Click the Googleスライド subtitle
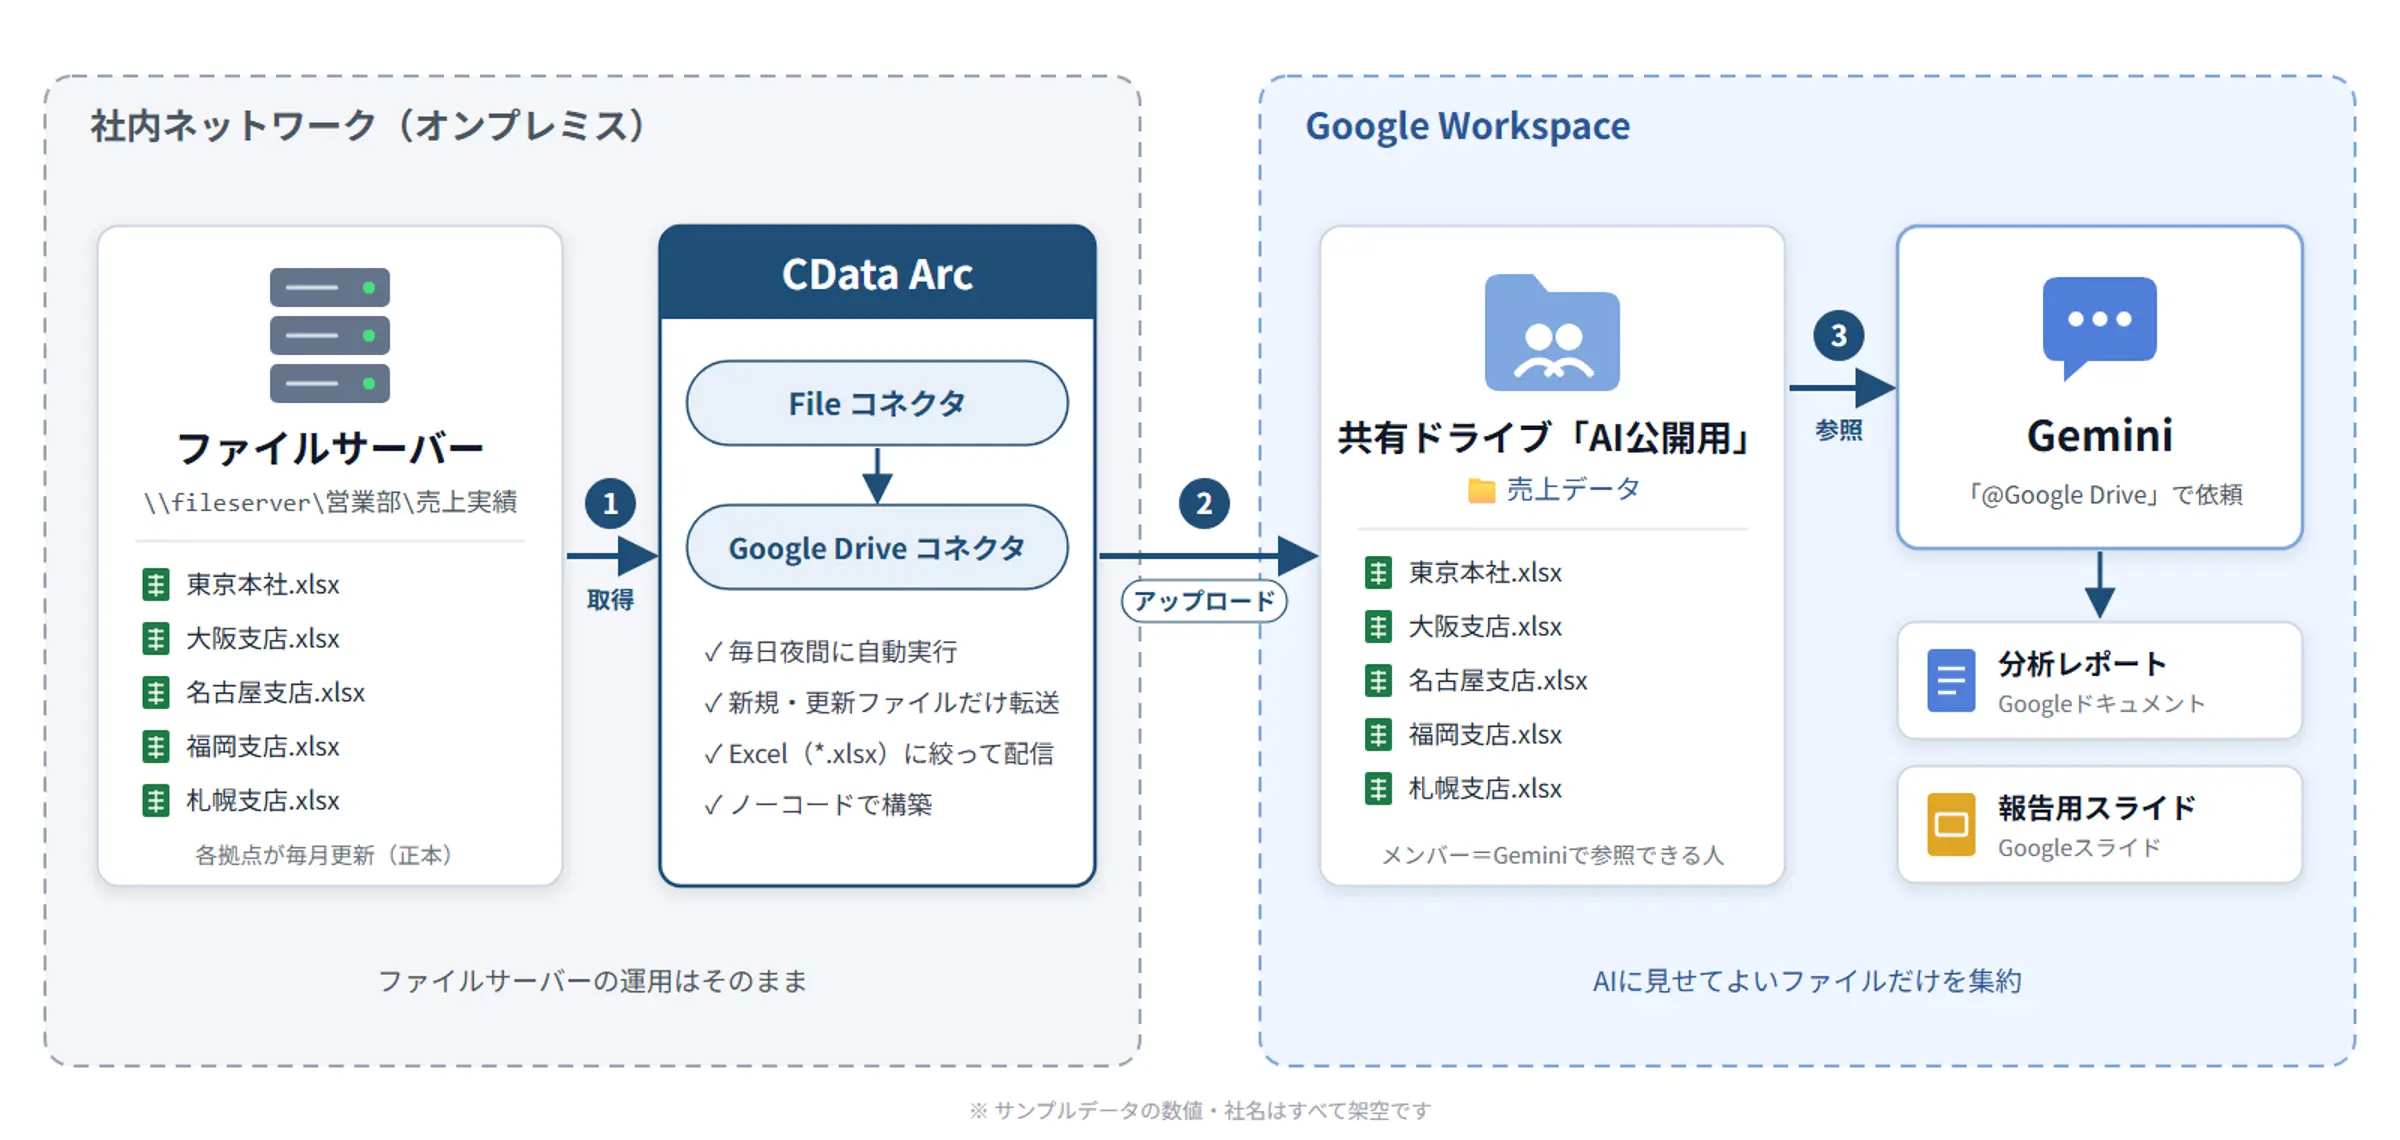Viewport: 2400px width, 1140px height. pos(2079,848)
